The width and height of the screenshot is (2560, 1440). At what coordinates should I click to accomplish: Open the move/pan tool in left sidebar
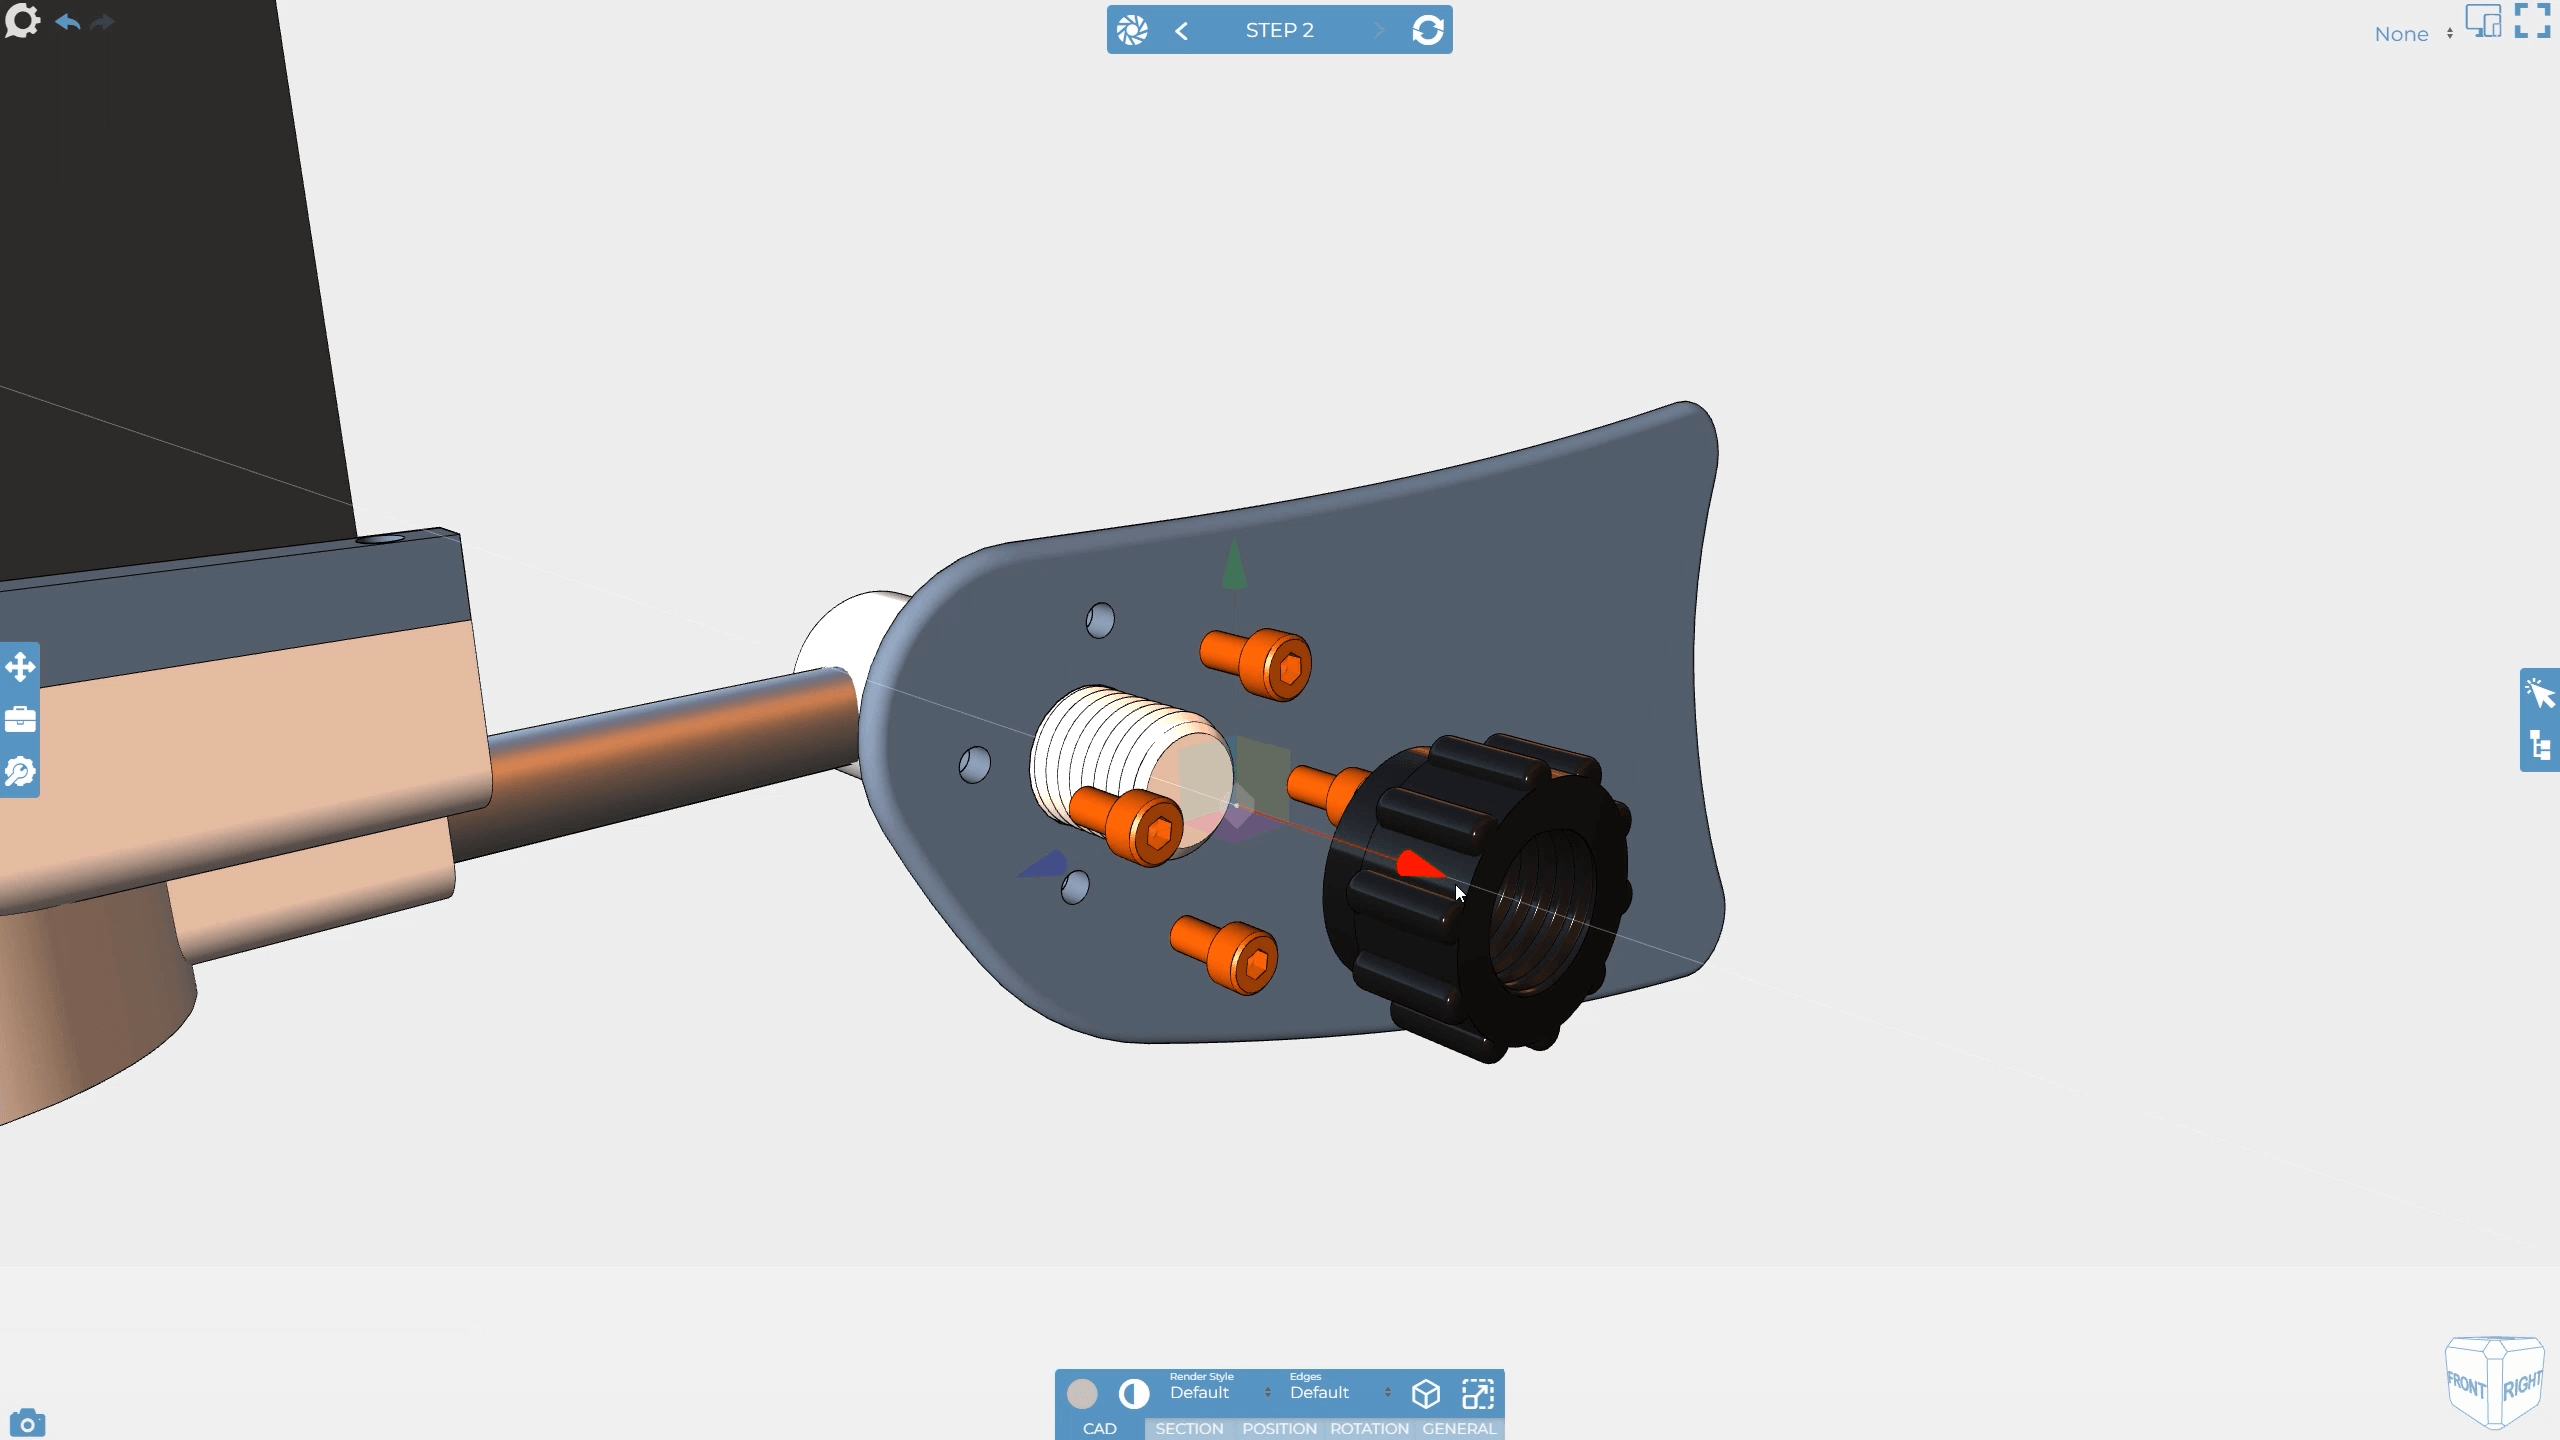click(20, 667)
